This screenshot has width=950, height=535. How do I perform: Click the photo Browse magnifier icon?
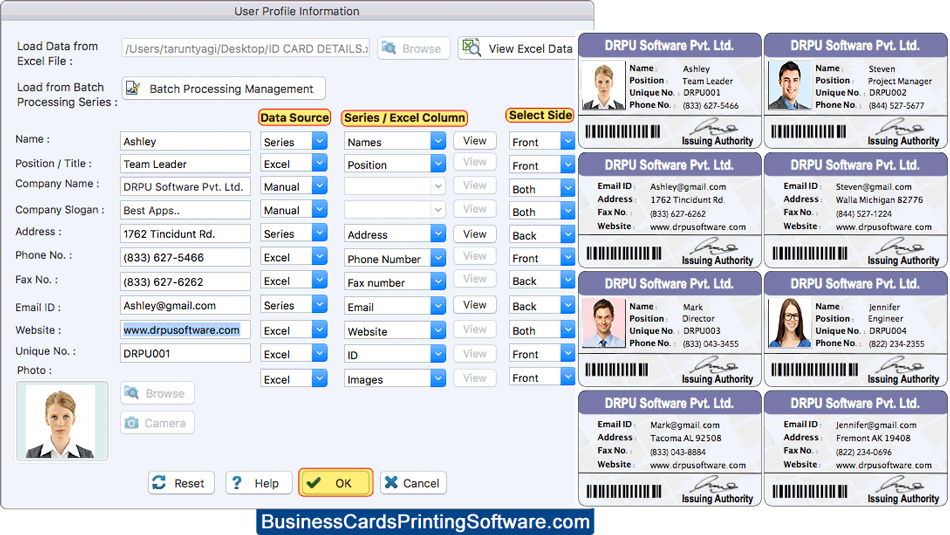(131, 393)
